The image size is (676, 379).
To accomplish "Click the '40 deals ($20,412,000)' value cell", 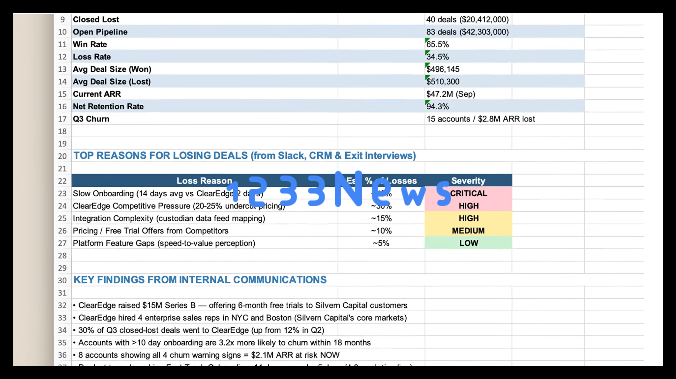I will tap(468, 19).
